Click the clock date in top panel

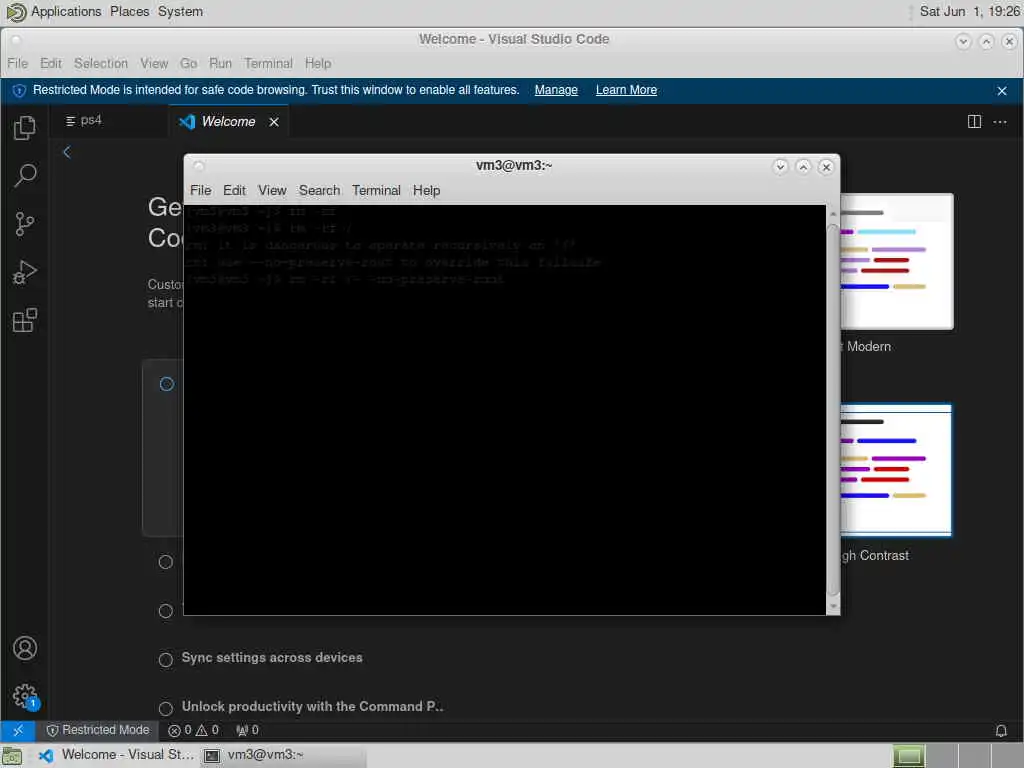pyautogui.click(x=969, y=11)
